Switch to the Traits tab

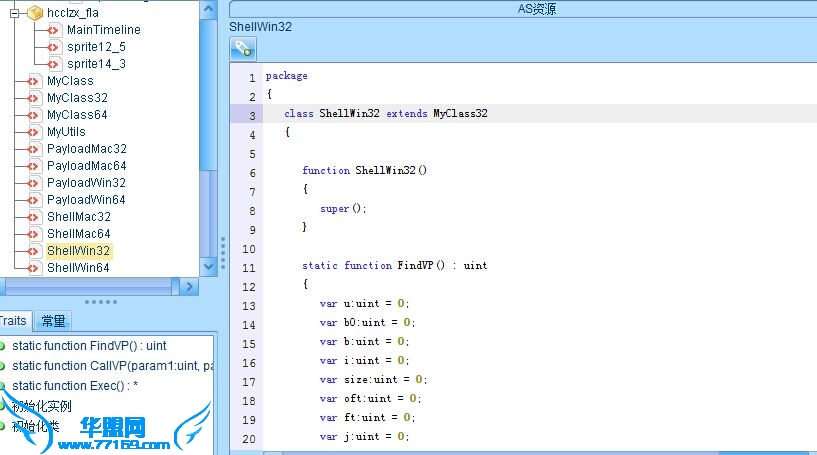(13, 321)
